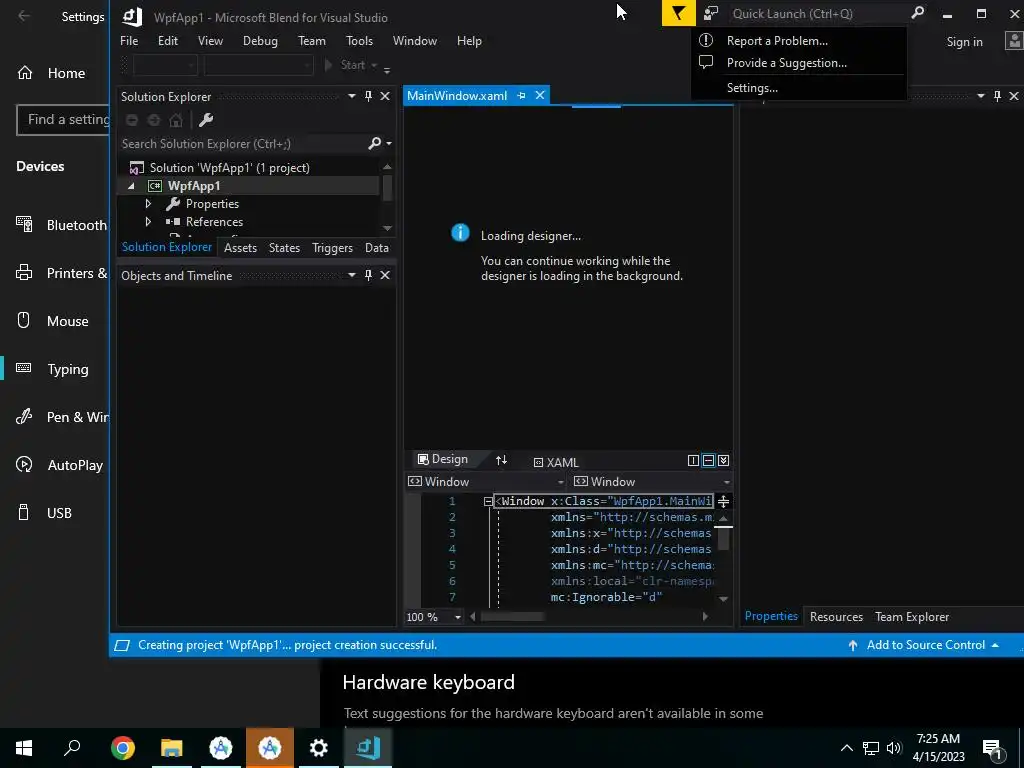This screenshot has width=1024, height=768.
Task: Pin the Objects and Timeline panel
Action: (x=368, y=275)
